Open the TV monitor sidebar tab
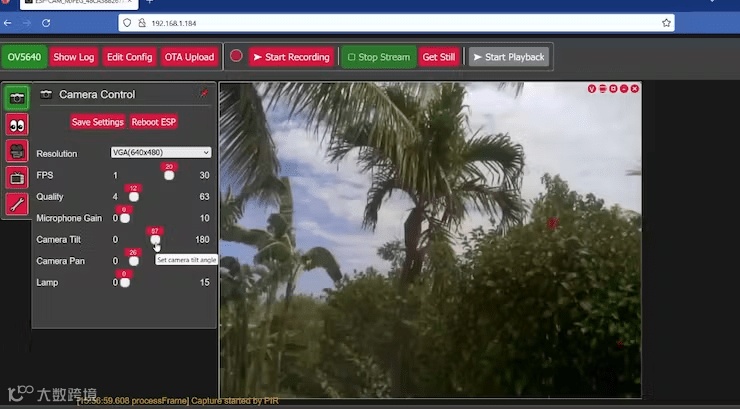 point(17,178)
